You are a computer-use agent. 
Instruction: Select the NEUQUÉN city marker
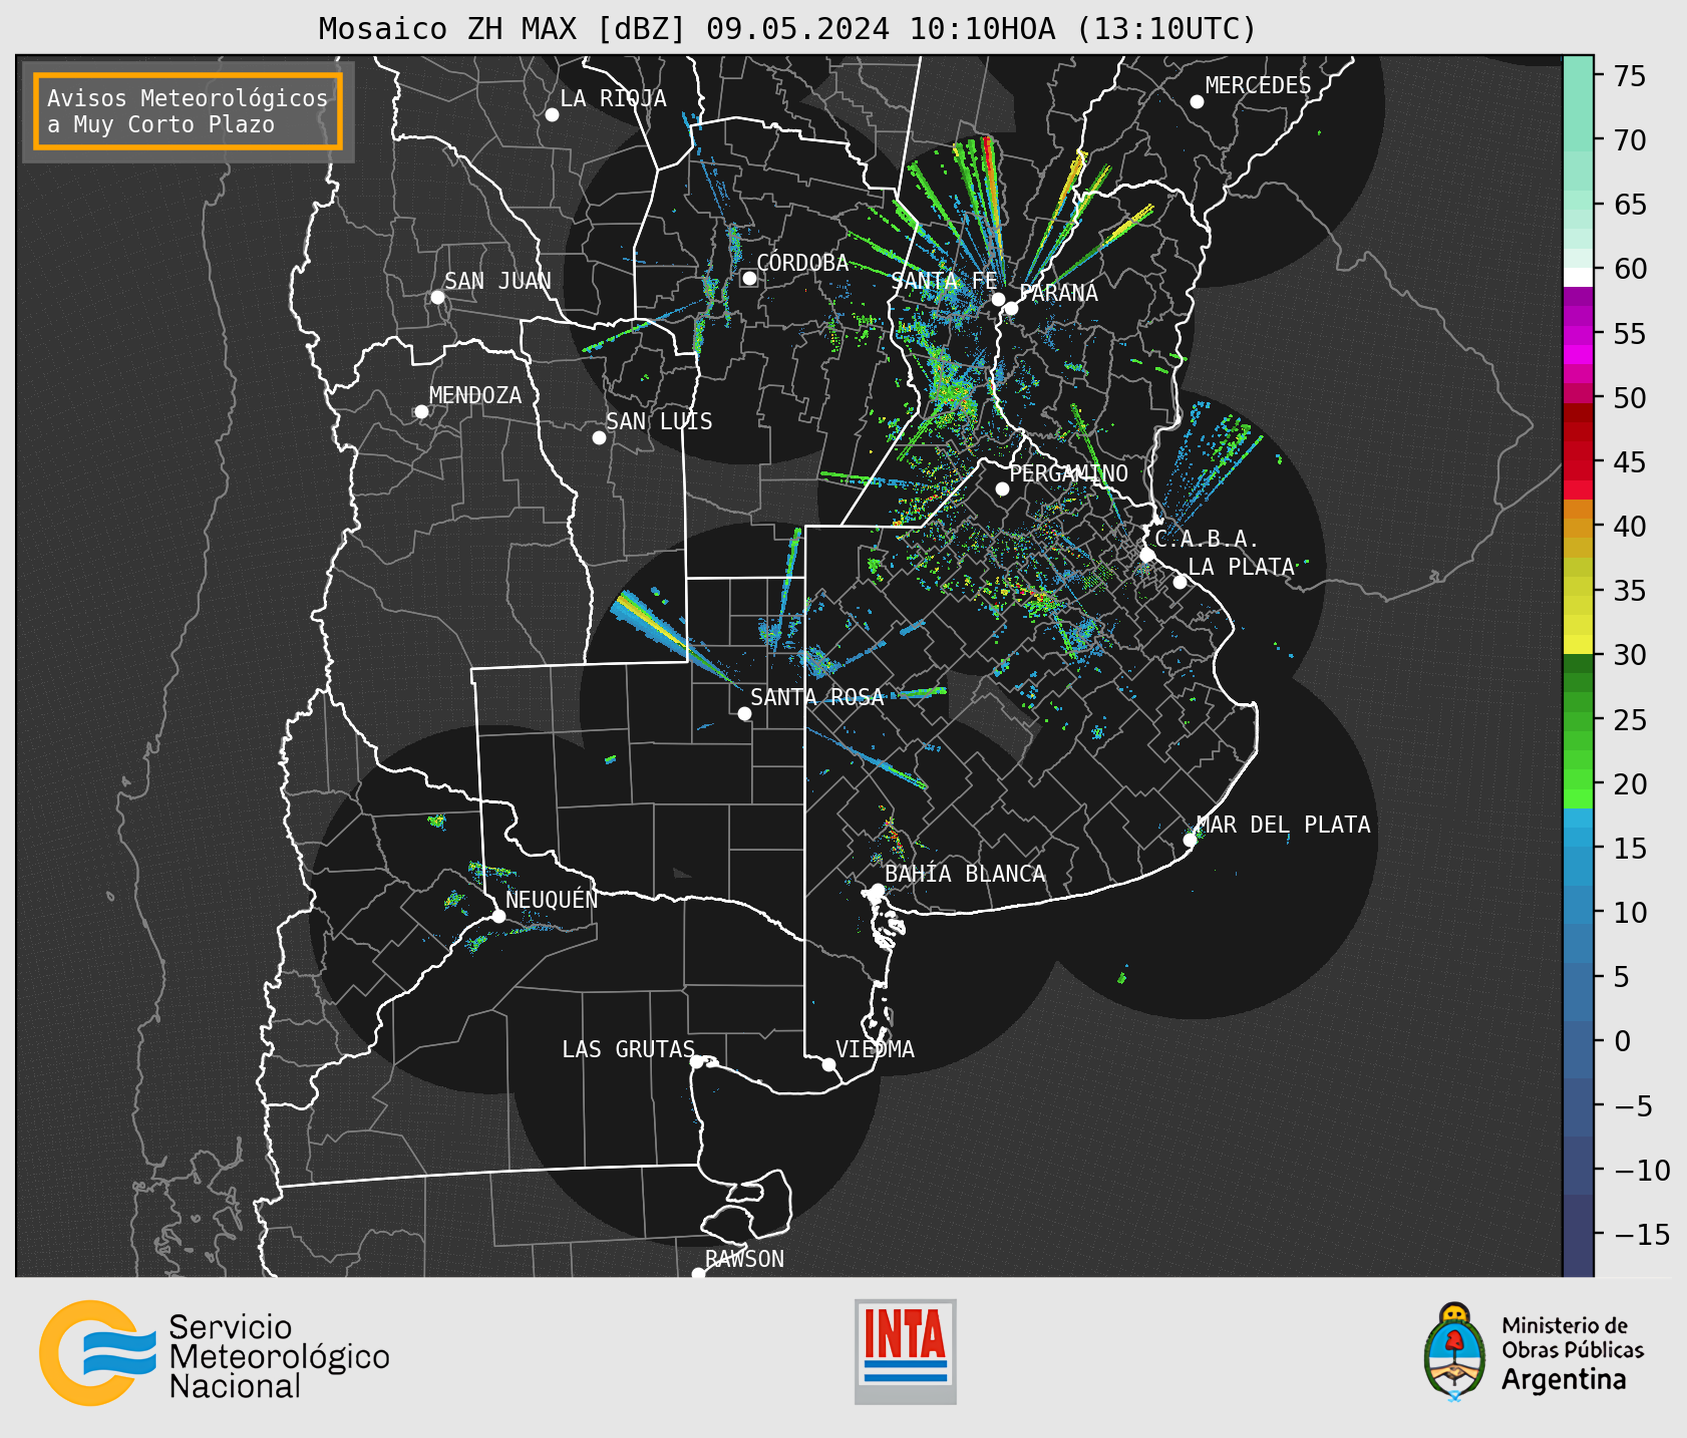(499, 916)
